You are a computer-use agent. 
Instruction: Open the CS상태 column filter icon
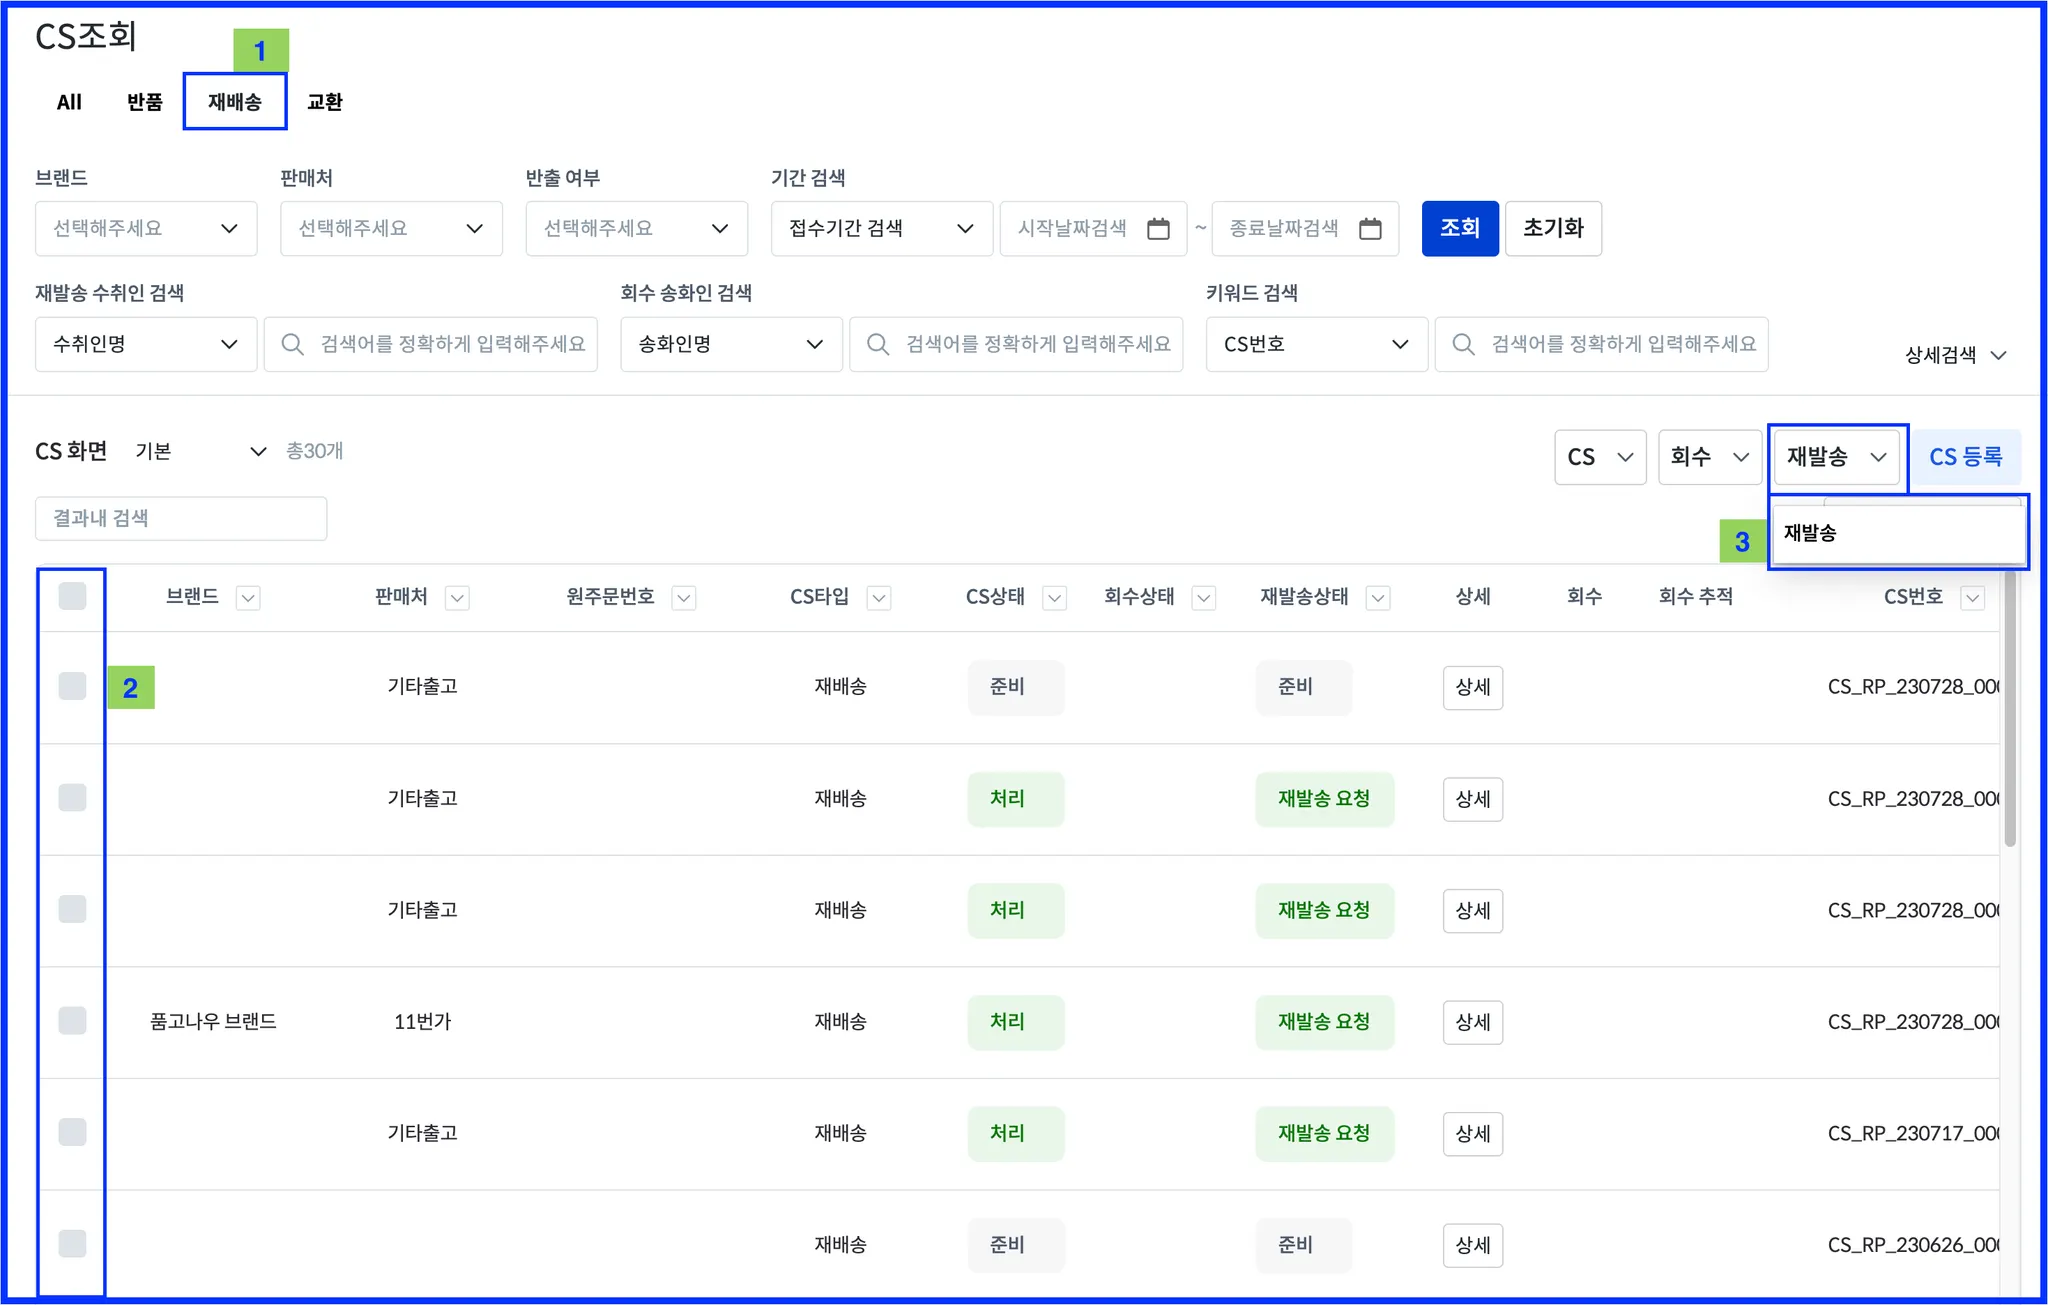(x=1054, y=598)
